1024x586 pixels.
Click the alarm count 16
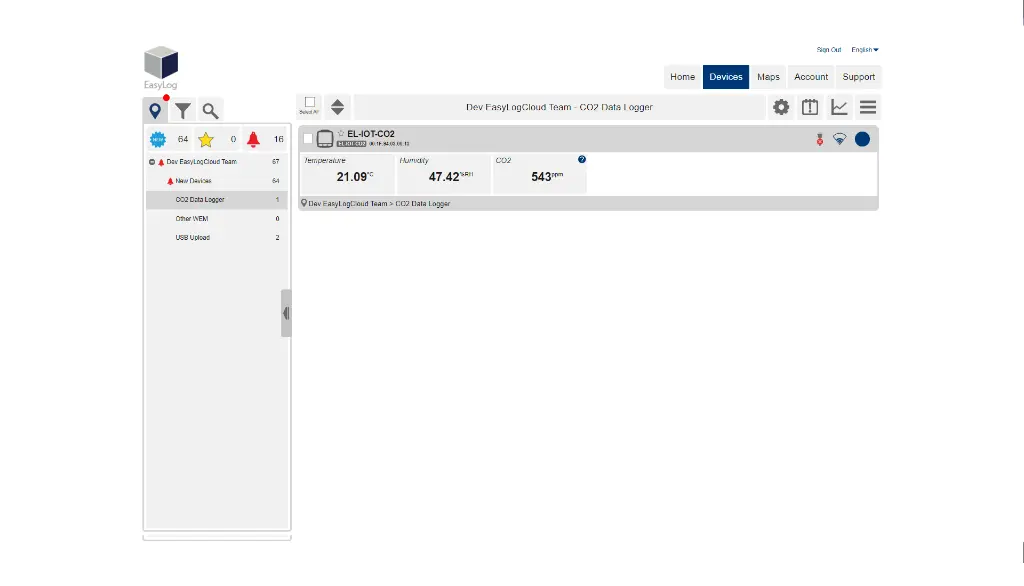pyautogui.click(x=279, y=139)
